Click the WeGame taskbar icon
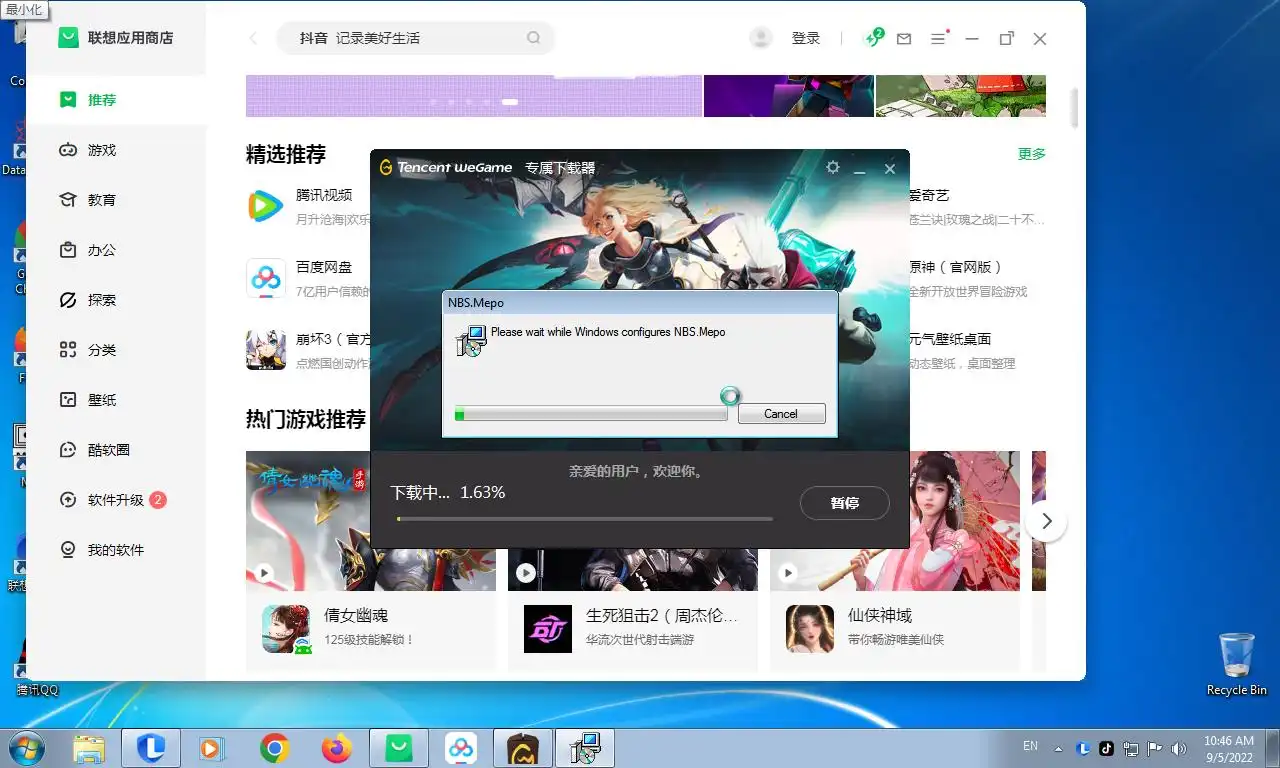 (x=523, y=748)
